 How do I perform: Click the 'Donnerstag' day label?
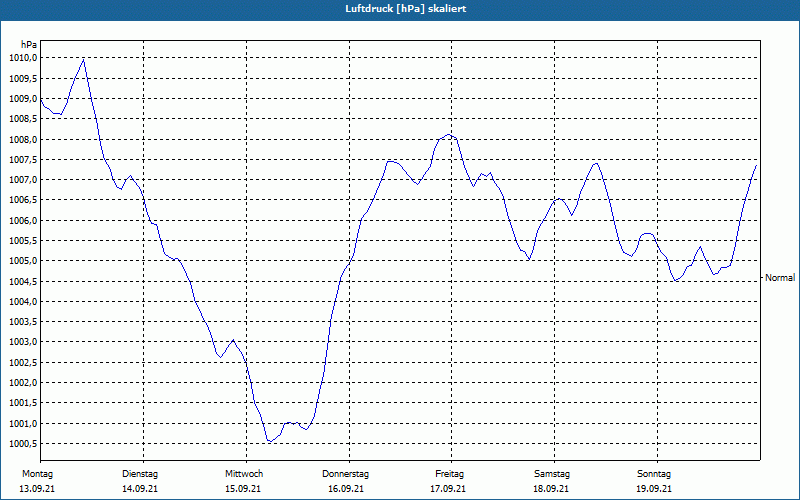(x=345, y=474)
